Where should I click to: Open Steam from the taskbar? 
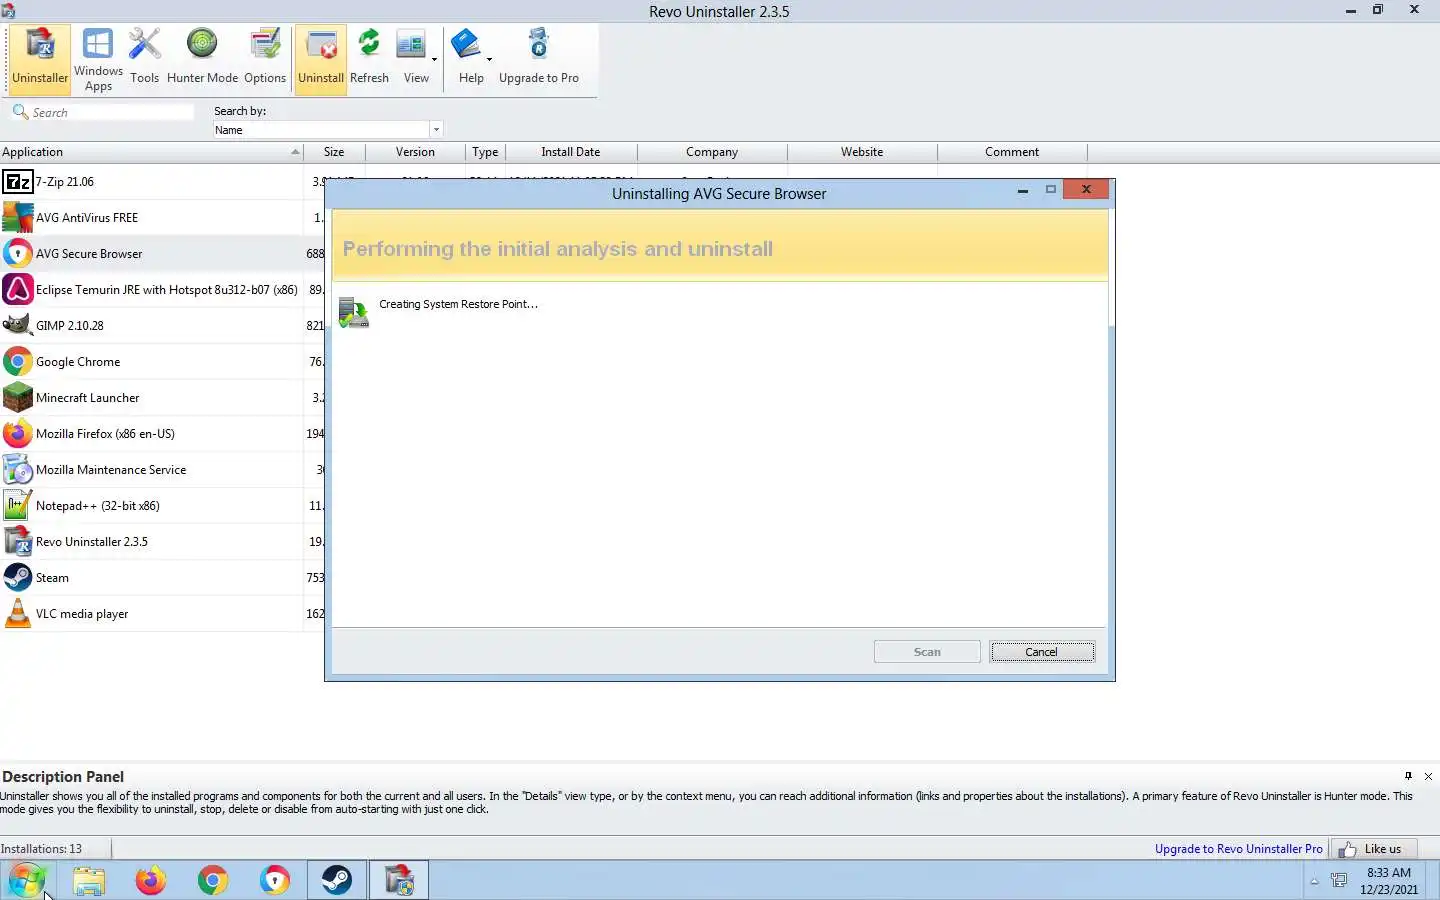(337, 880)
